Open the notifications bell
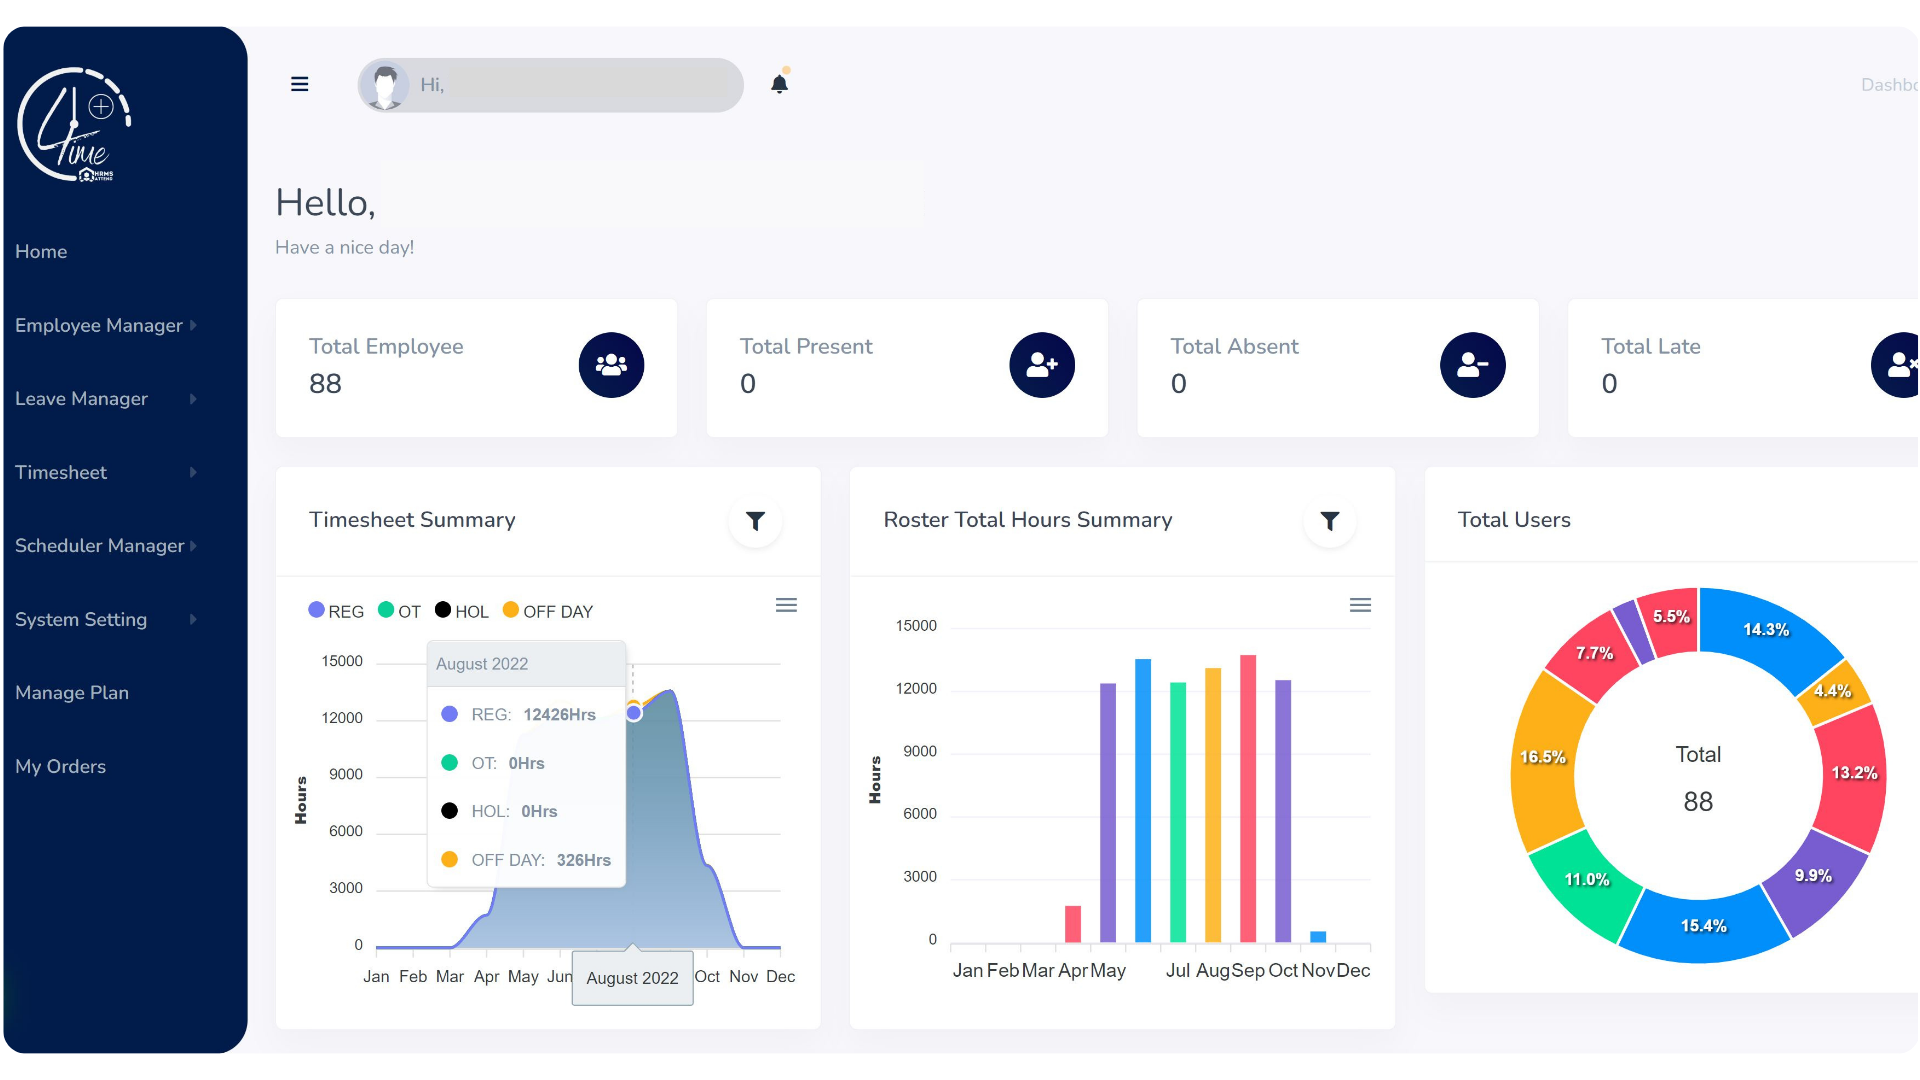This screenshot has height=1080, width=1920. point(780,84)
